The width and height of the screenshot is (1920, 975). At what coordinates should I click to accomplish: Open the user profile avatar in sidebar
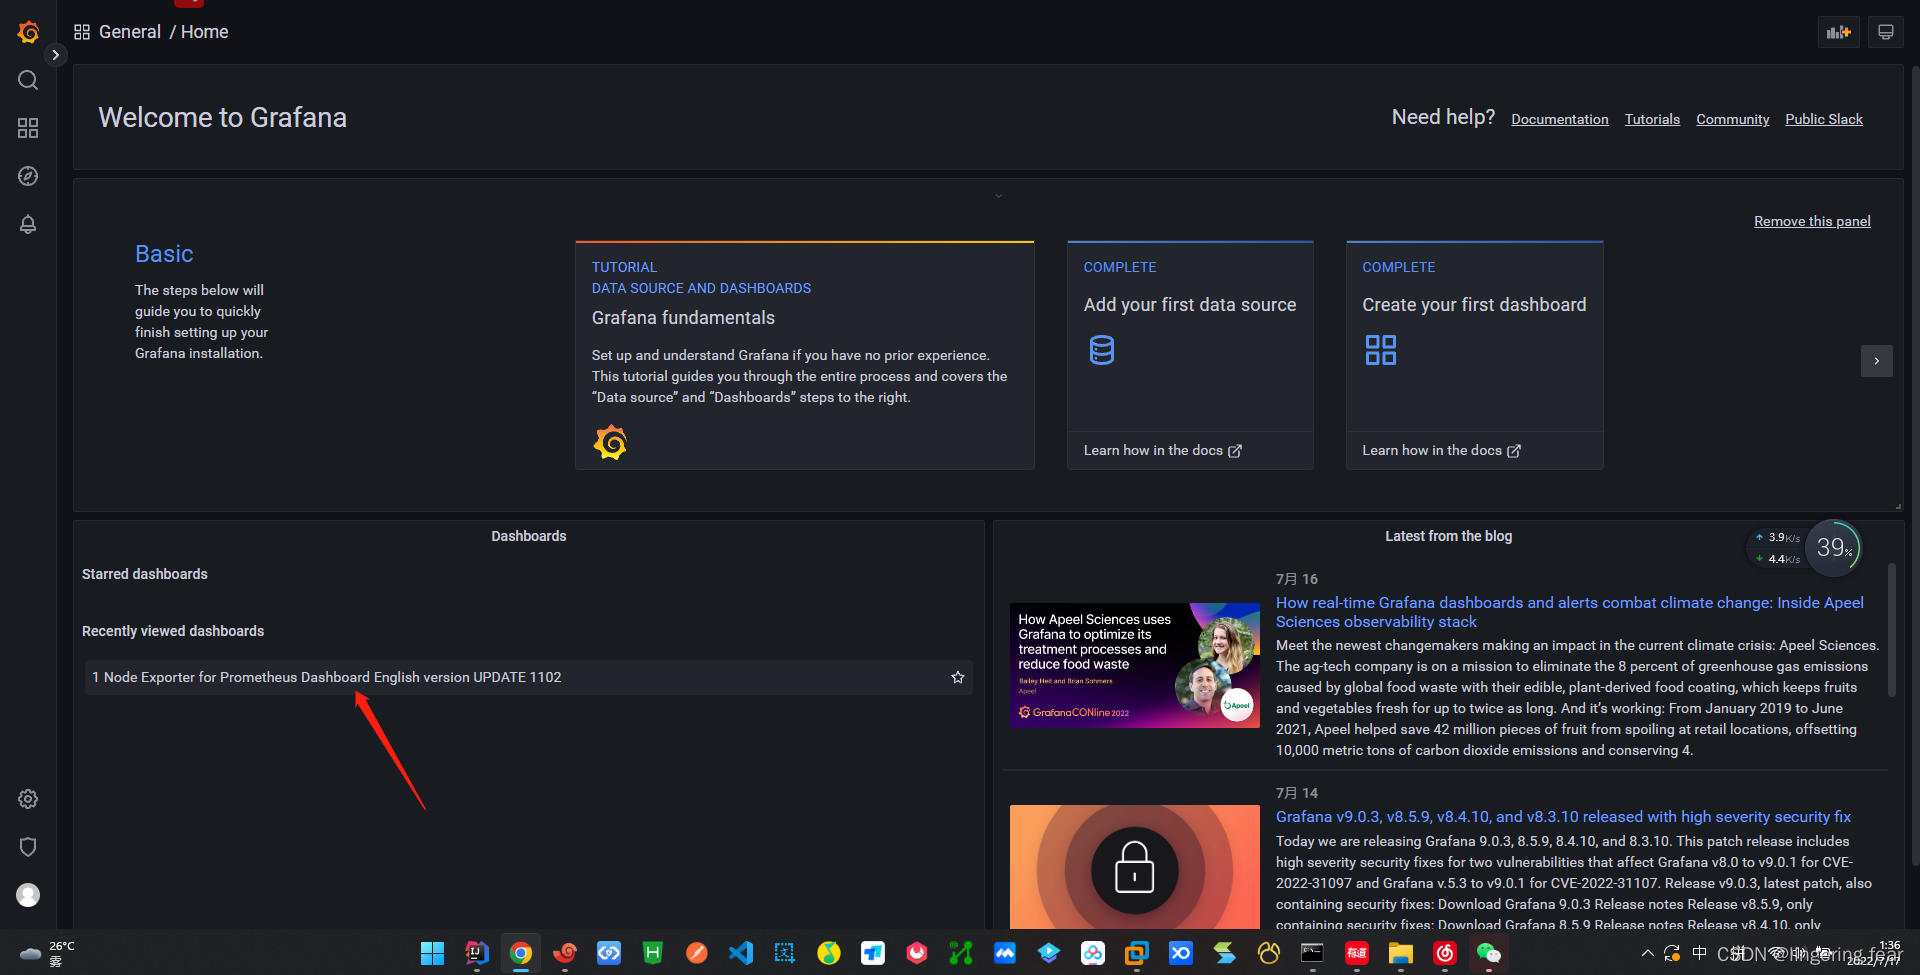tap(27, 894)
